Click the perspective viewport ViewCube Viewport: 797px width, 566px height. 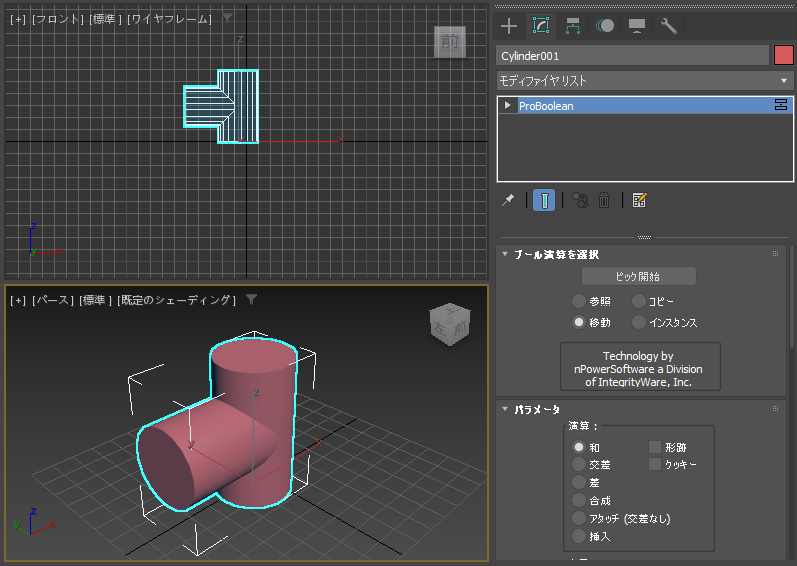(450, 325)
